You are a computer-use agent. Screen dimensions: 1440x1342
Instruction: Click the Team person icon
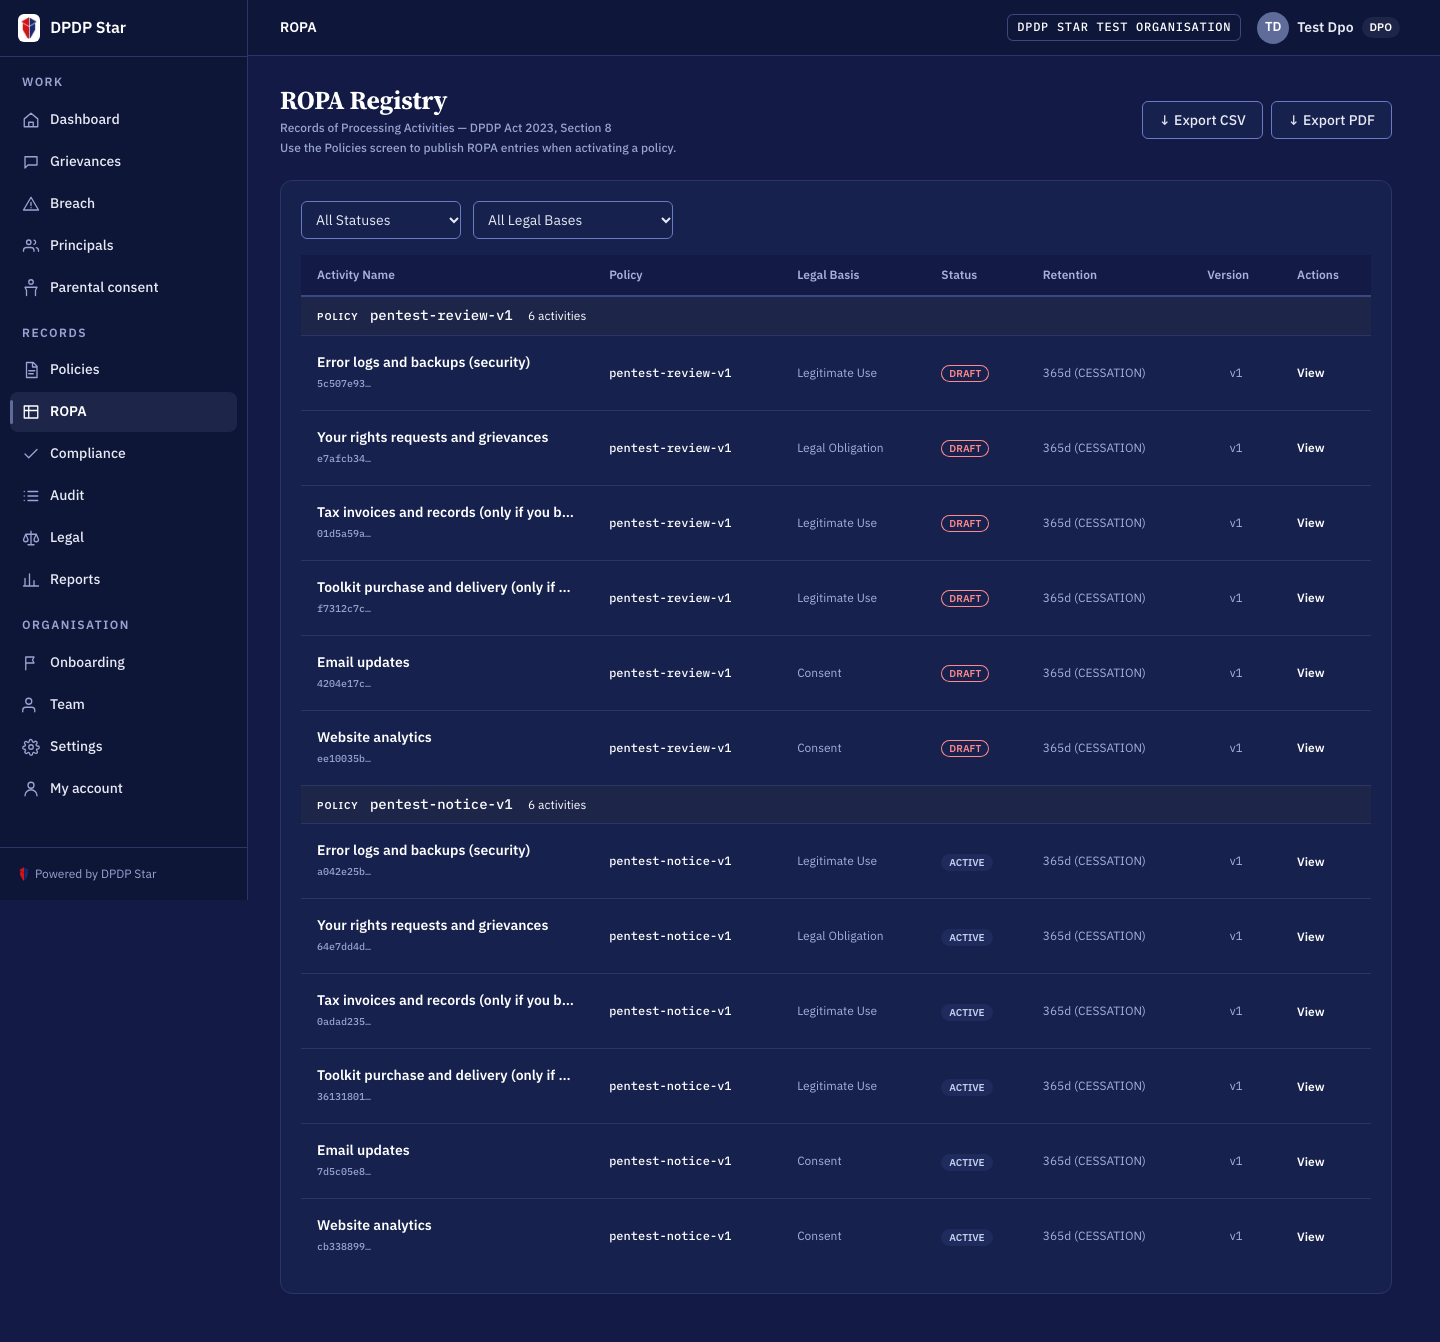[31, 705]
